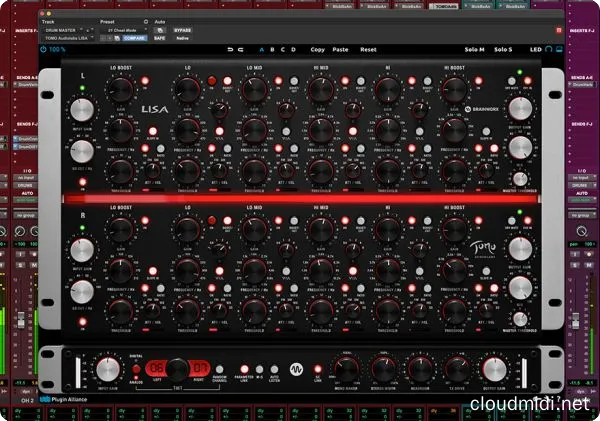The height and width of the screenshot is (421, 600).
Task: Open the preset dropdown in the plugin header
Action: [128, 29]
